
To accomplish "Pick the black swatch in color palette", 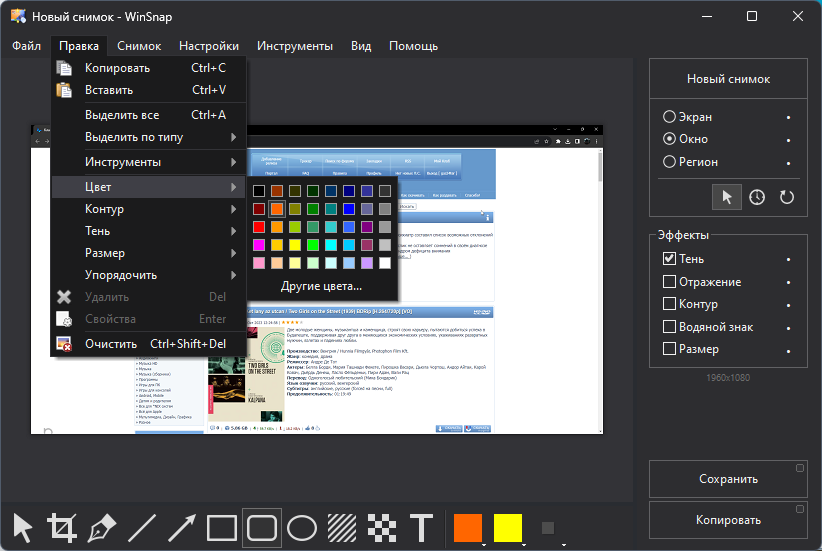I will [258, 191].
